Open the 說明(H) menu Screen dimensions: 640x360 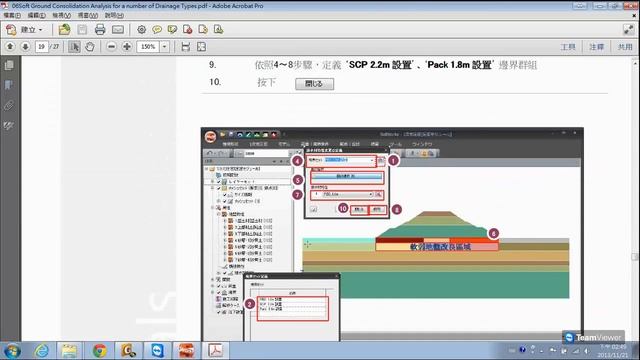[114, 15]
